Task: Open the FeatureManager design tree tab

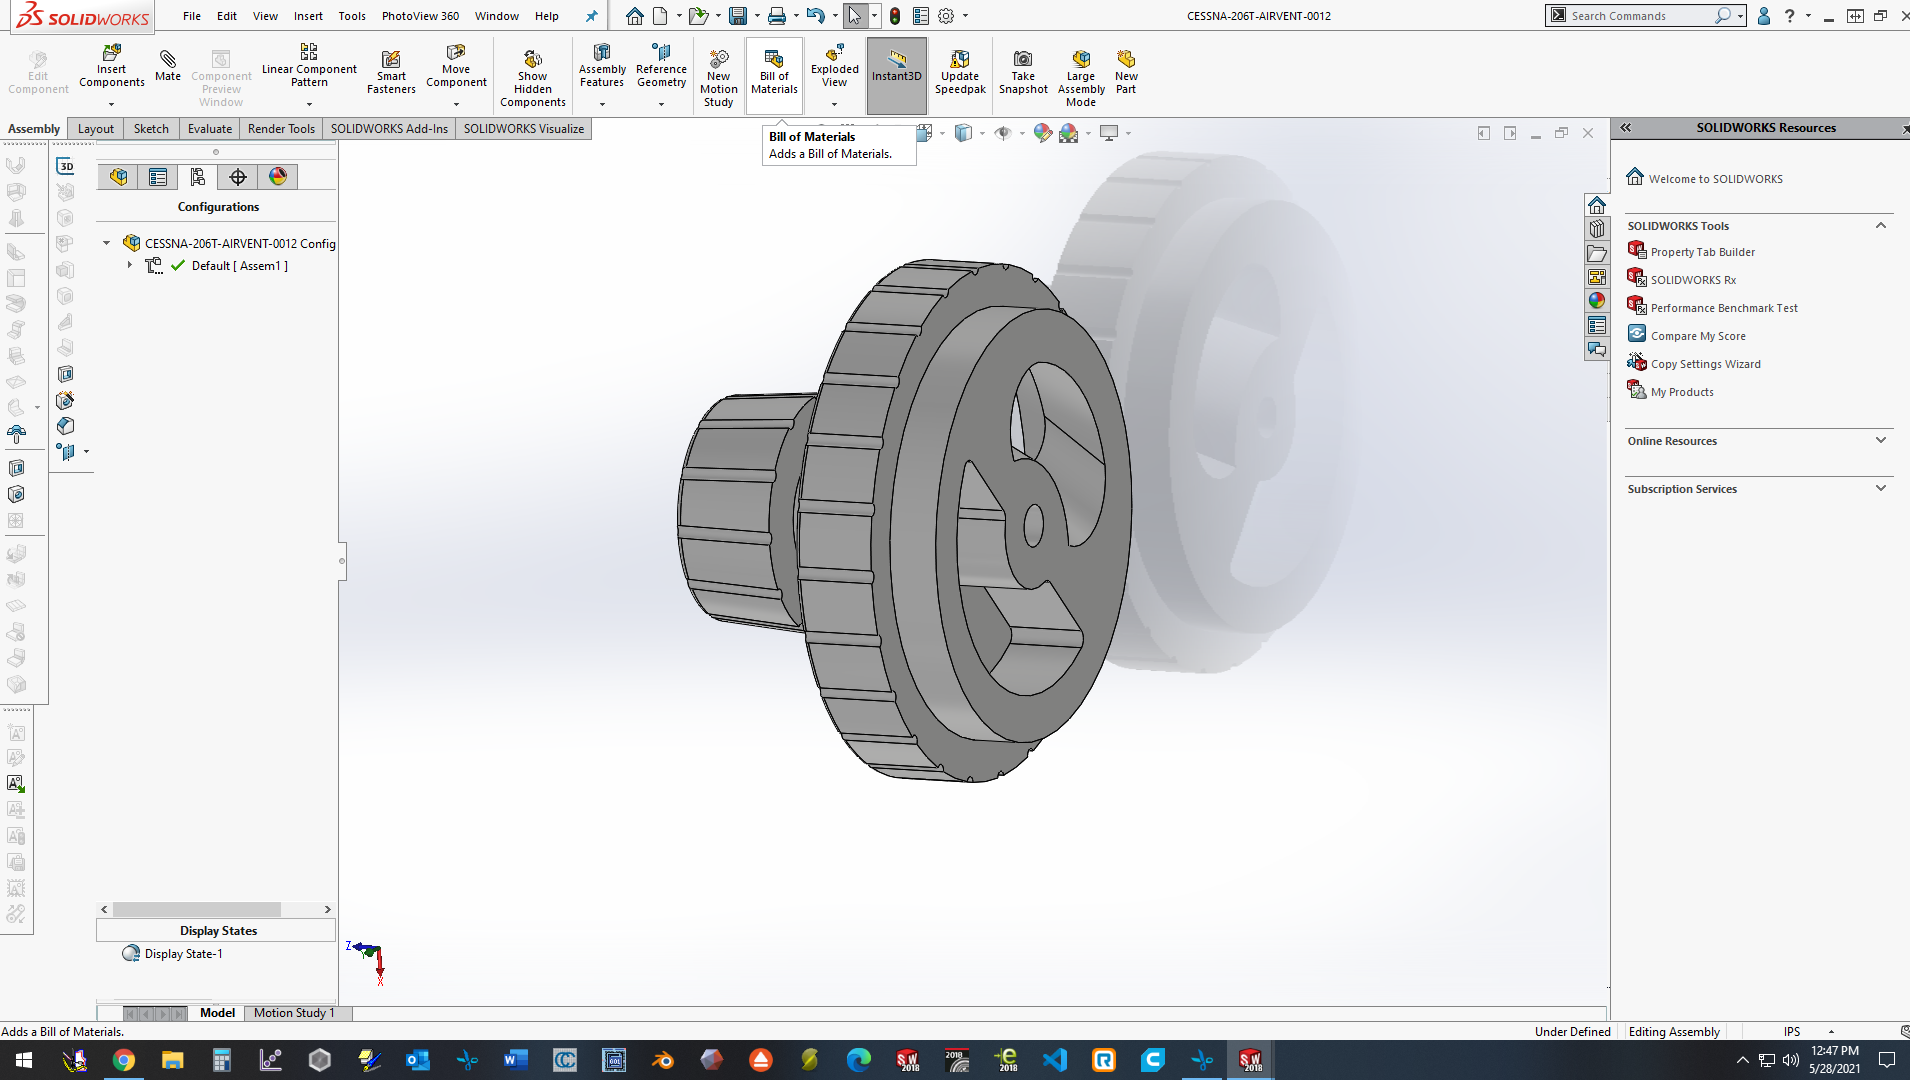Action: (119, 177)
